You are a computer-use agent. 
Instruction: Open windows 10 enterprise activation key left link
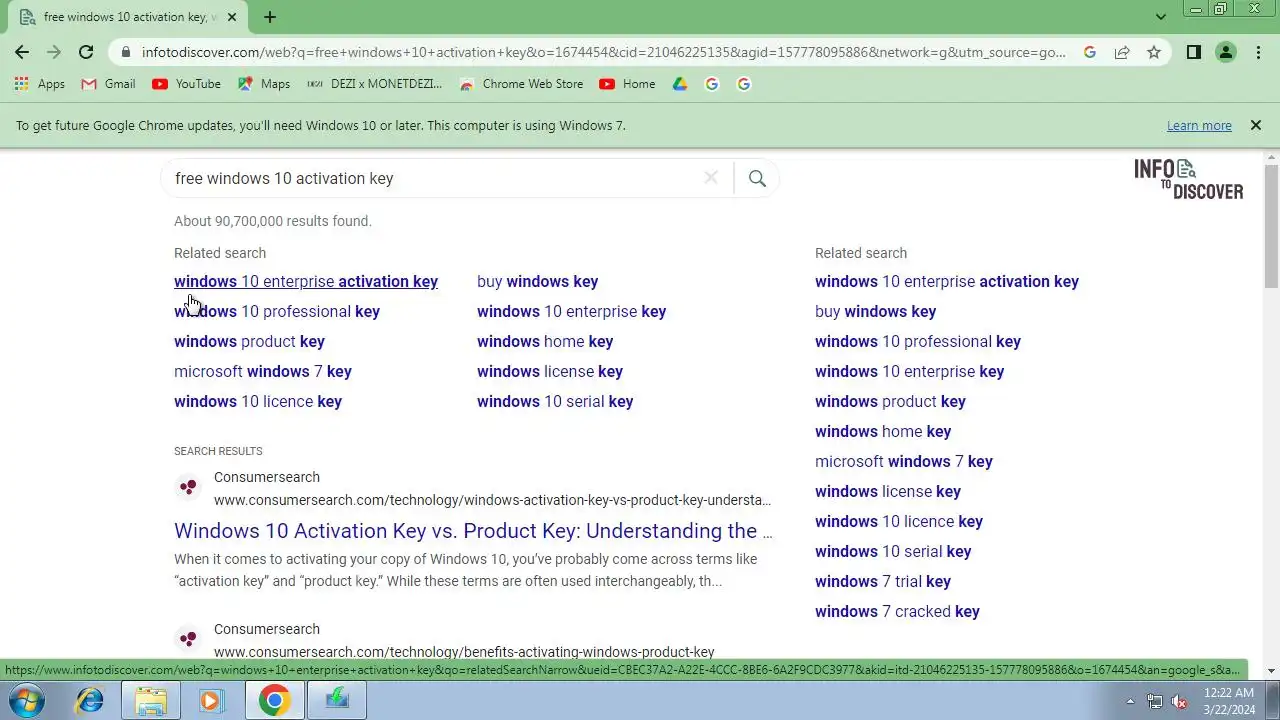306,282
